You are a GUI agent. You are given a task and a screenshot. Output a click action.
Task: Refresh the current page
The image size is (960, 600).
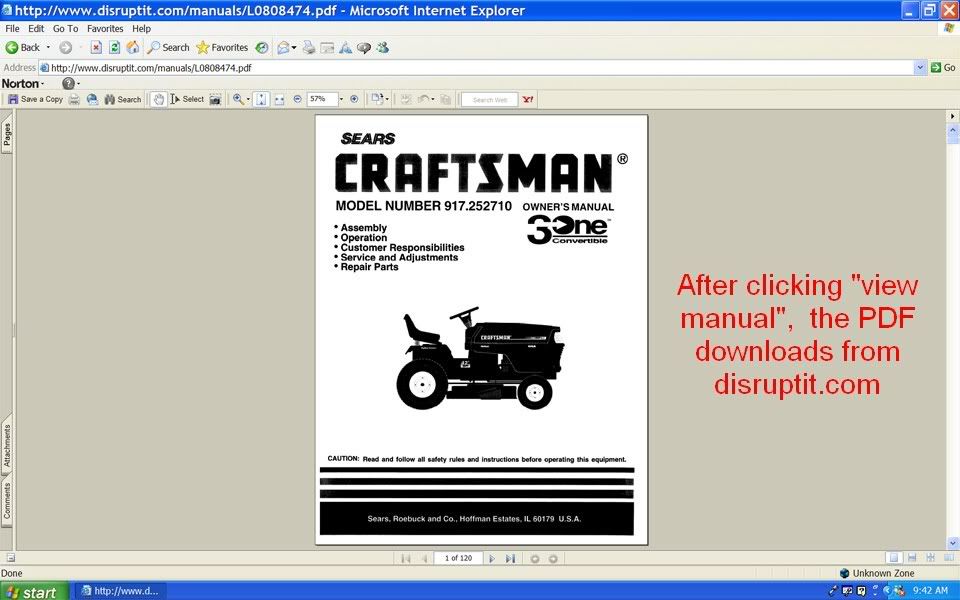click(x=114, y=47)
